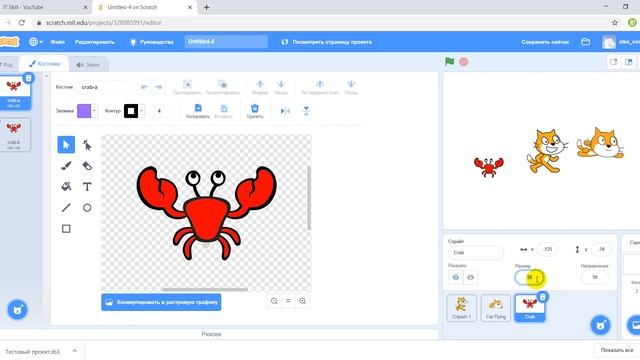
Task: Click the purple Fill color swatch
Action: point(84,111)
